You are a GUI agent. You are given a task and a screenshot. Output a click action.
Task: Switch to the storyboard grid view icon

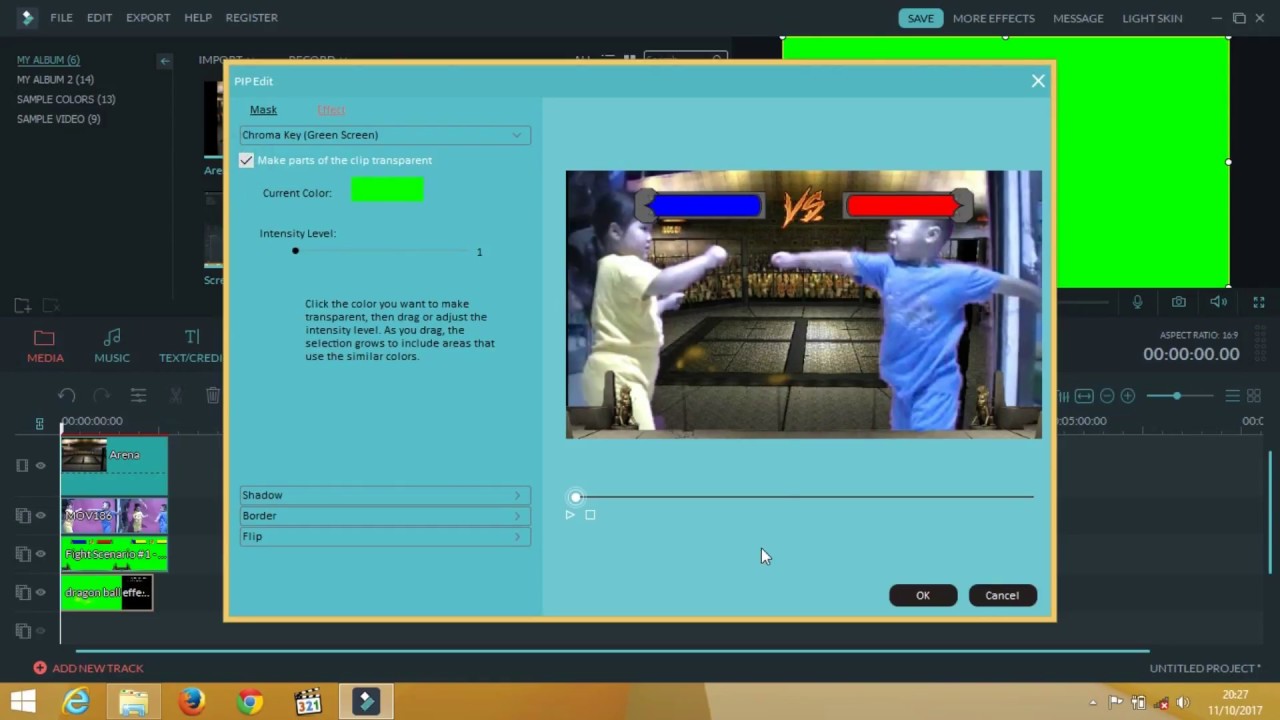pyautogui.click(x=1254, y=396)
